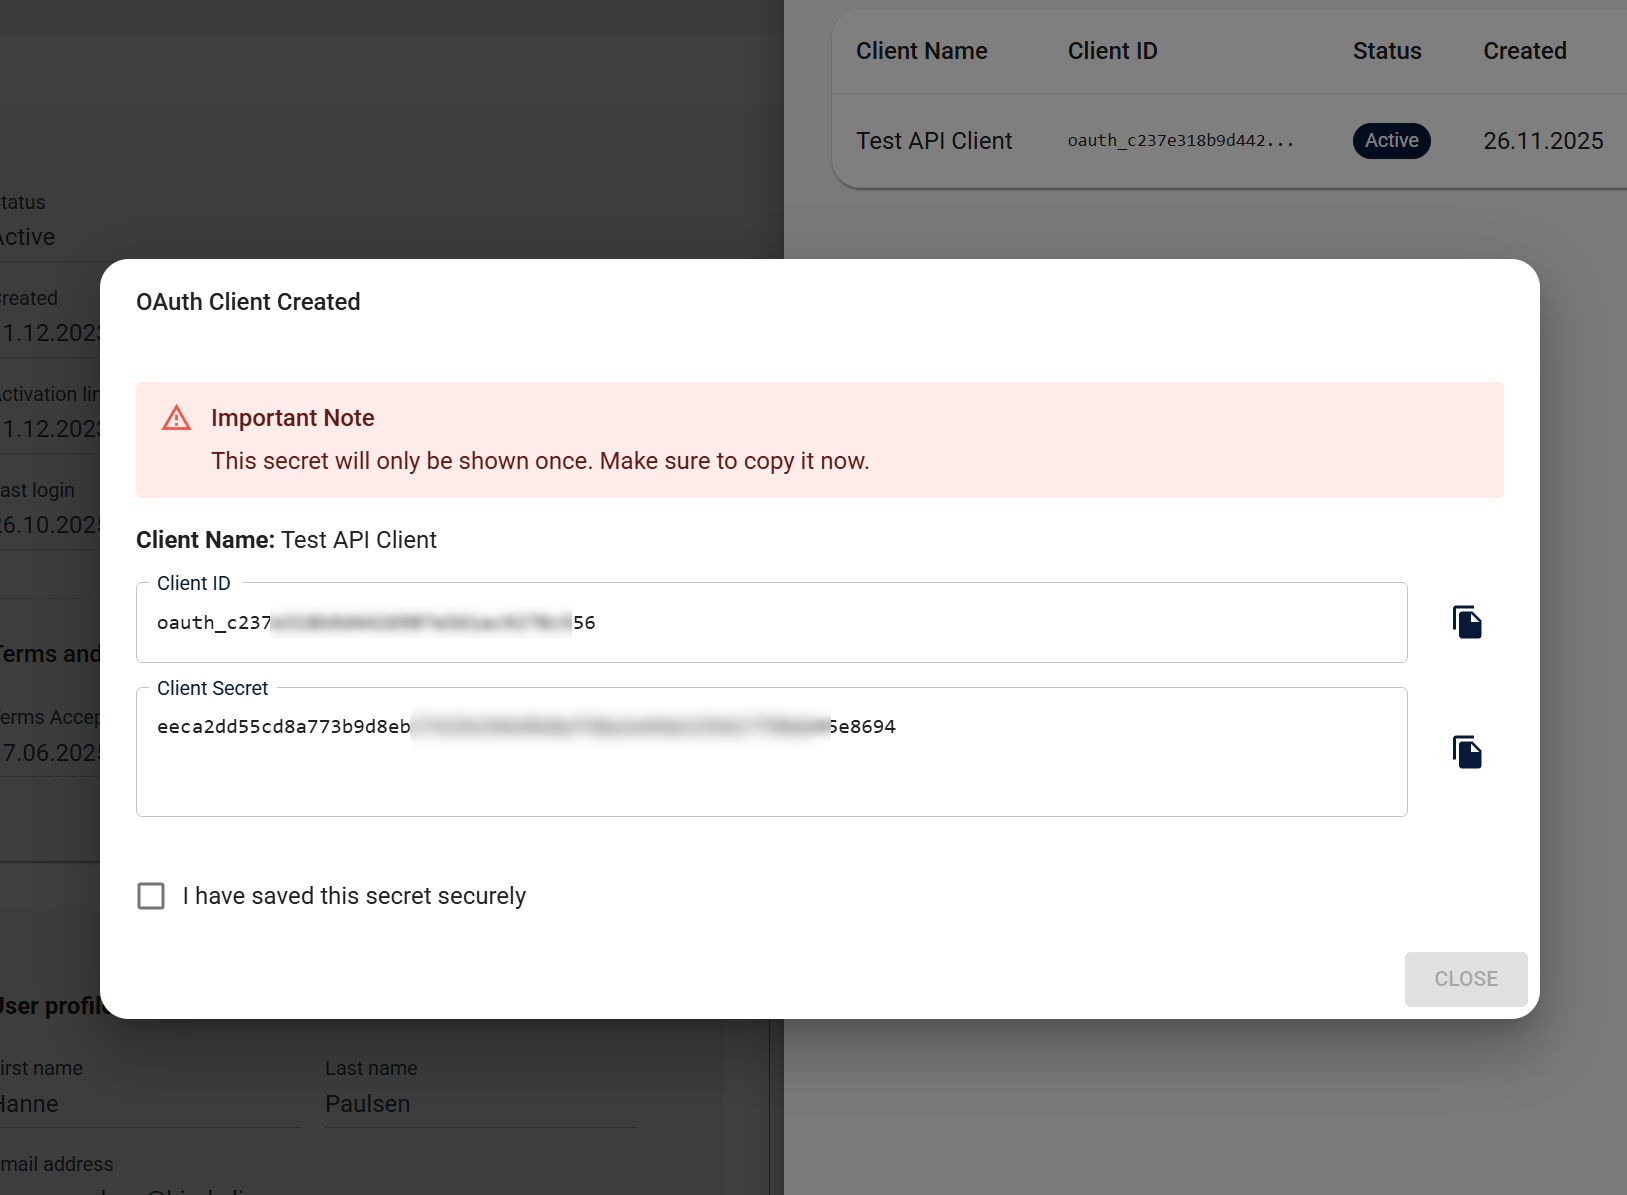Click the Active pill for Test API Client

(x=1391, y=140)
